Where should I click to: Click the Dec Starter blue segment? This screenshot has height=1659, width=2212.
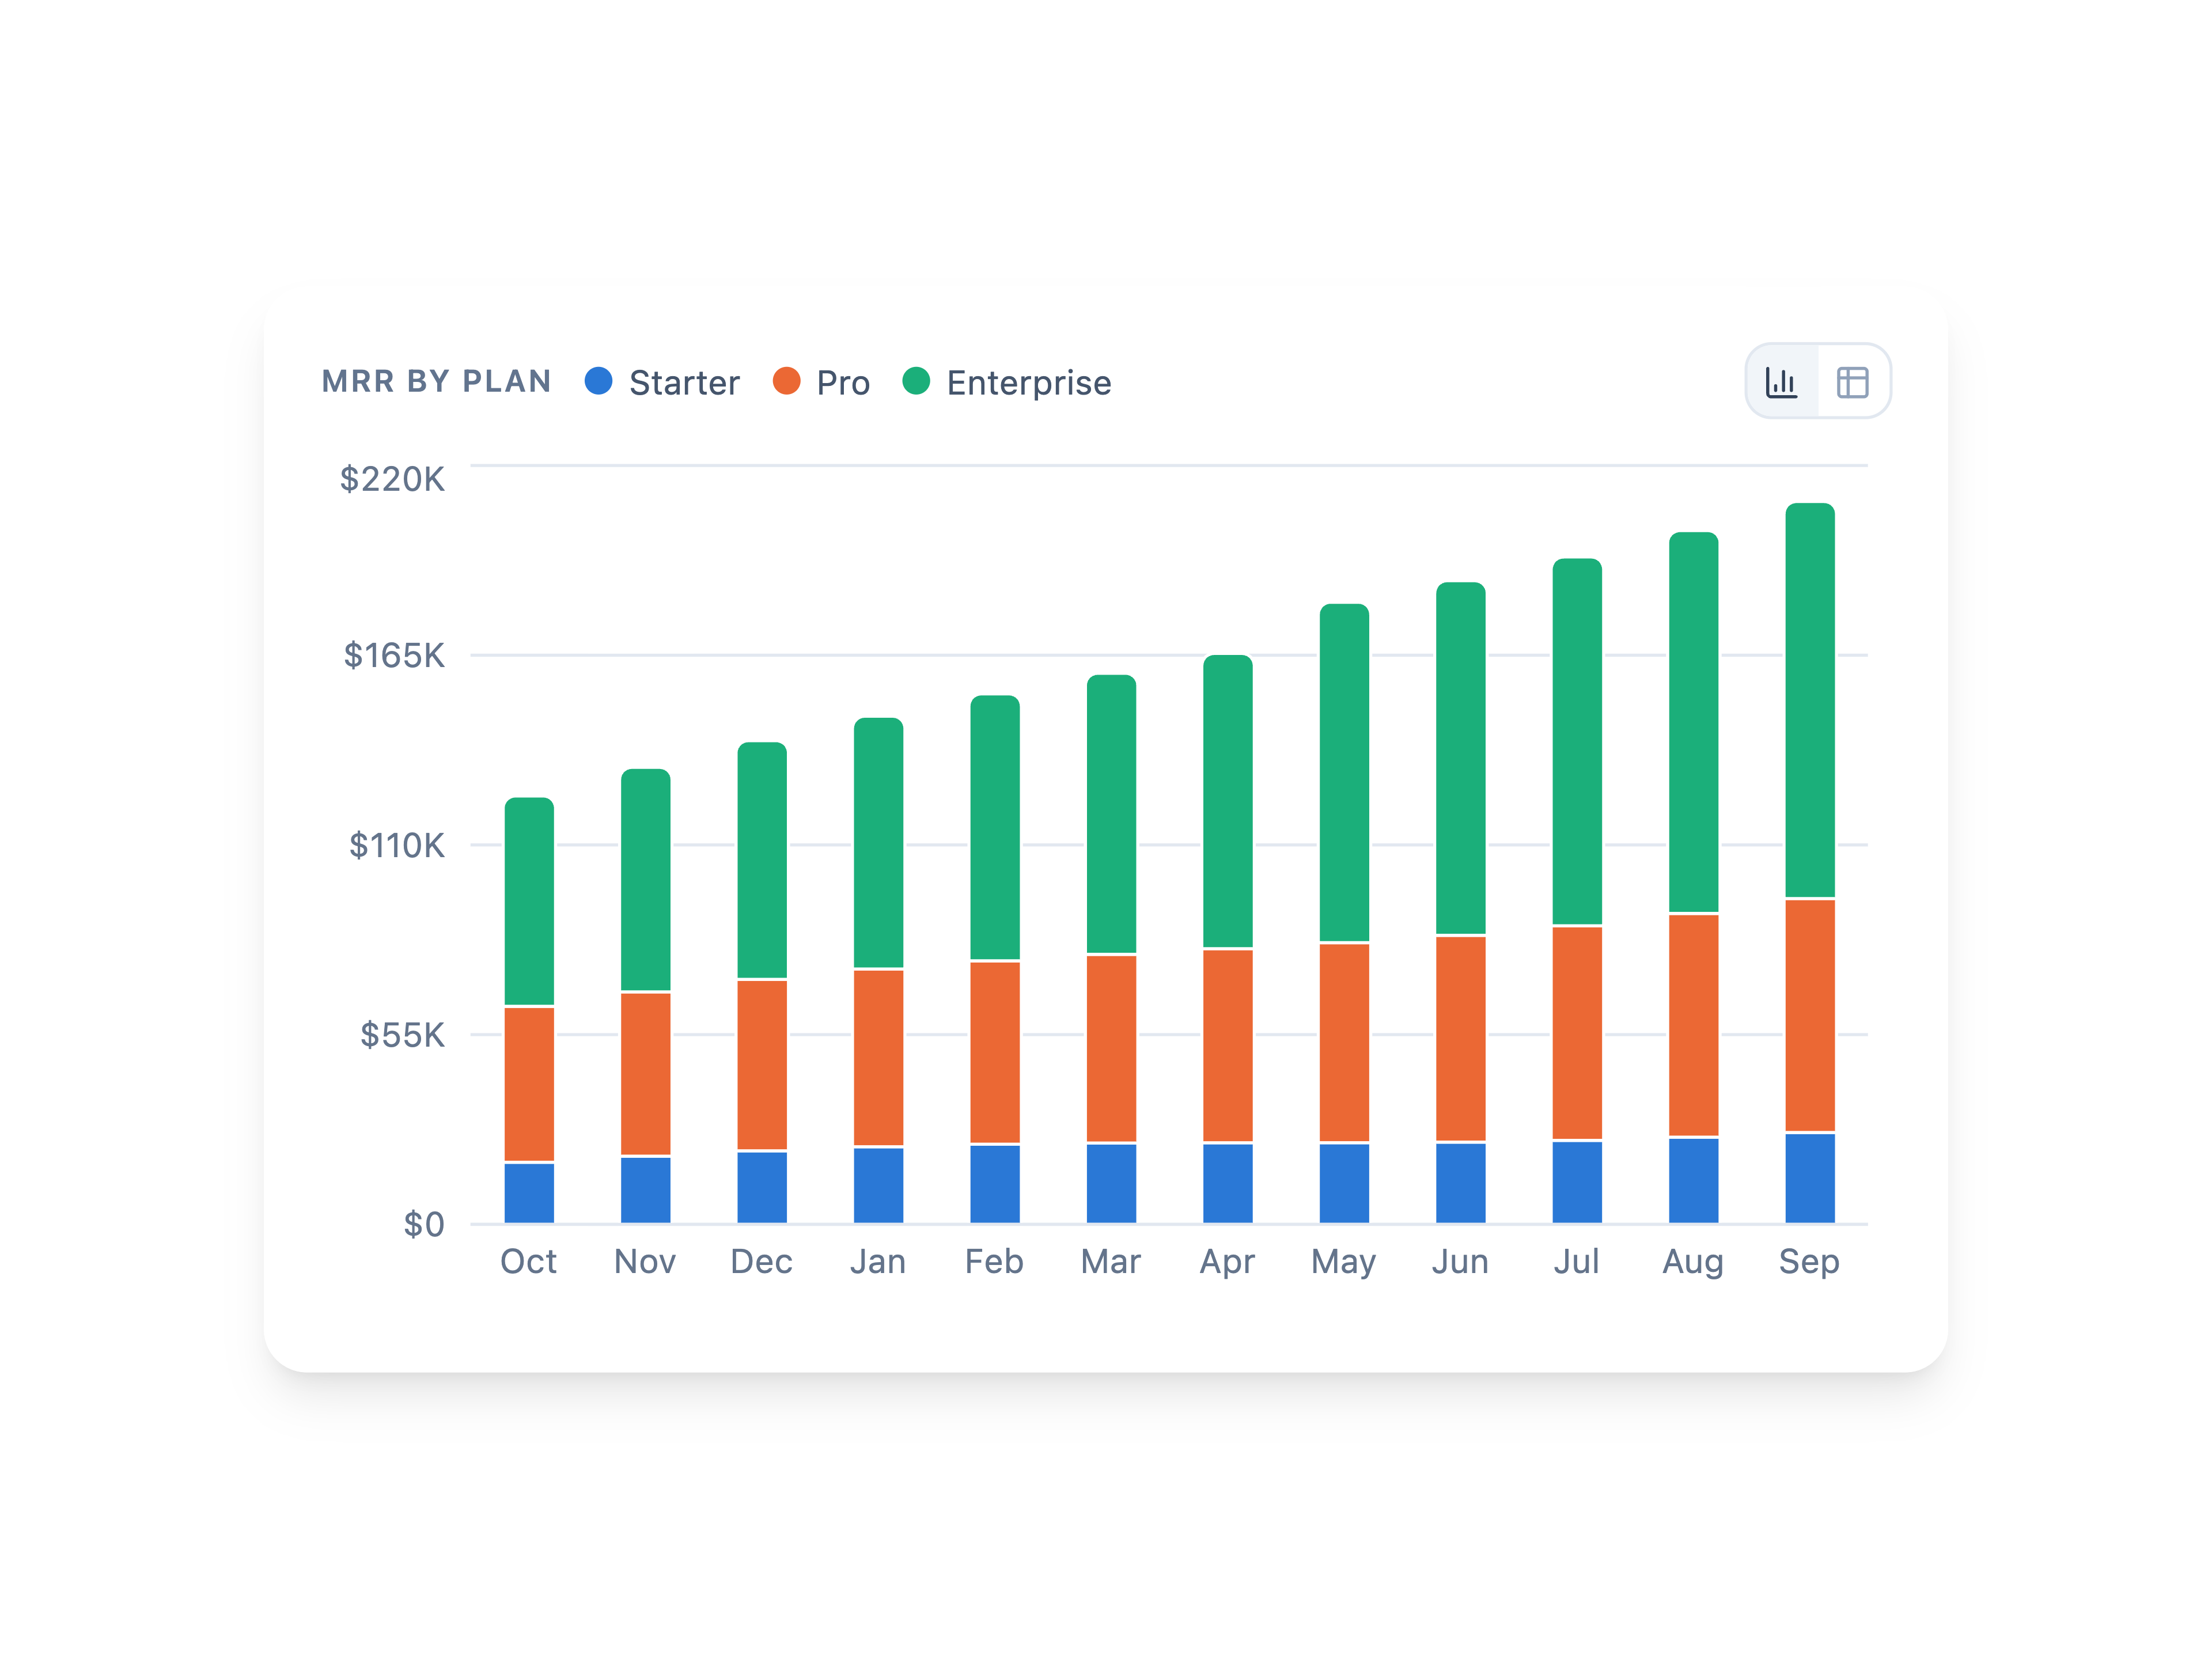point(762,1187)
